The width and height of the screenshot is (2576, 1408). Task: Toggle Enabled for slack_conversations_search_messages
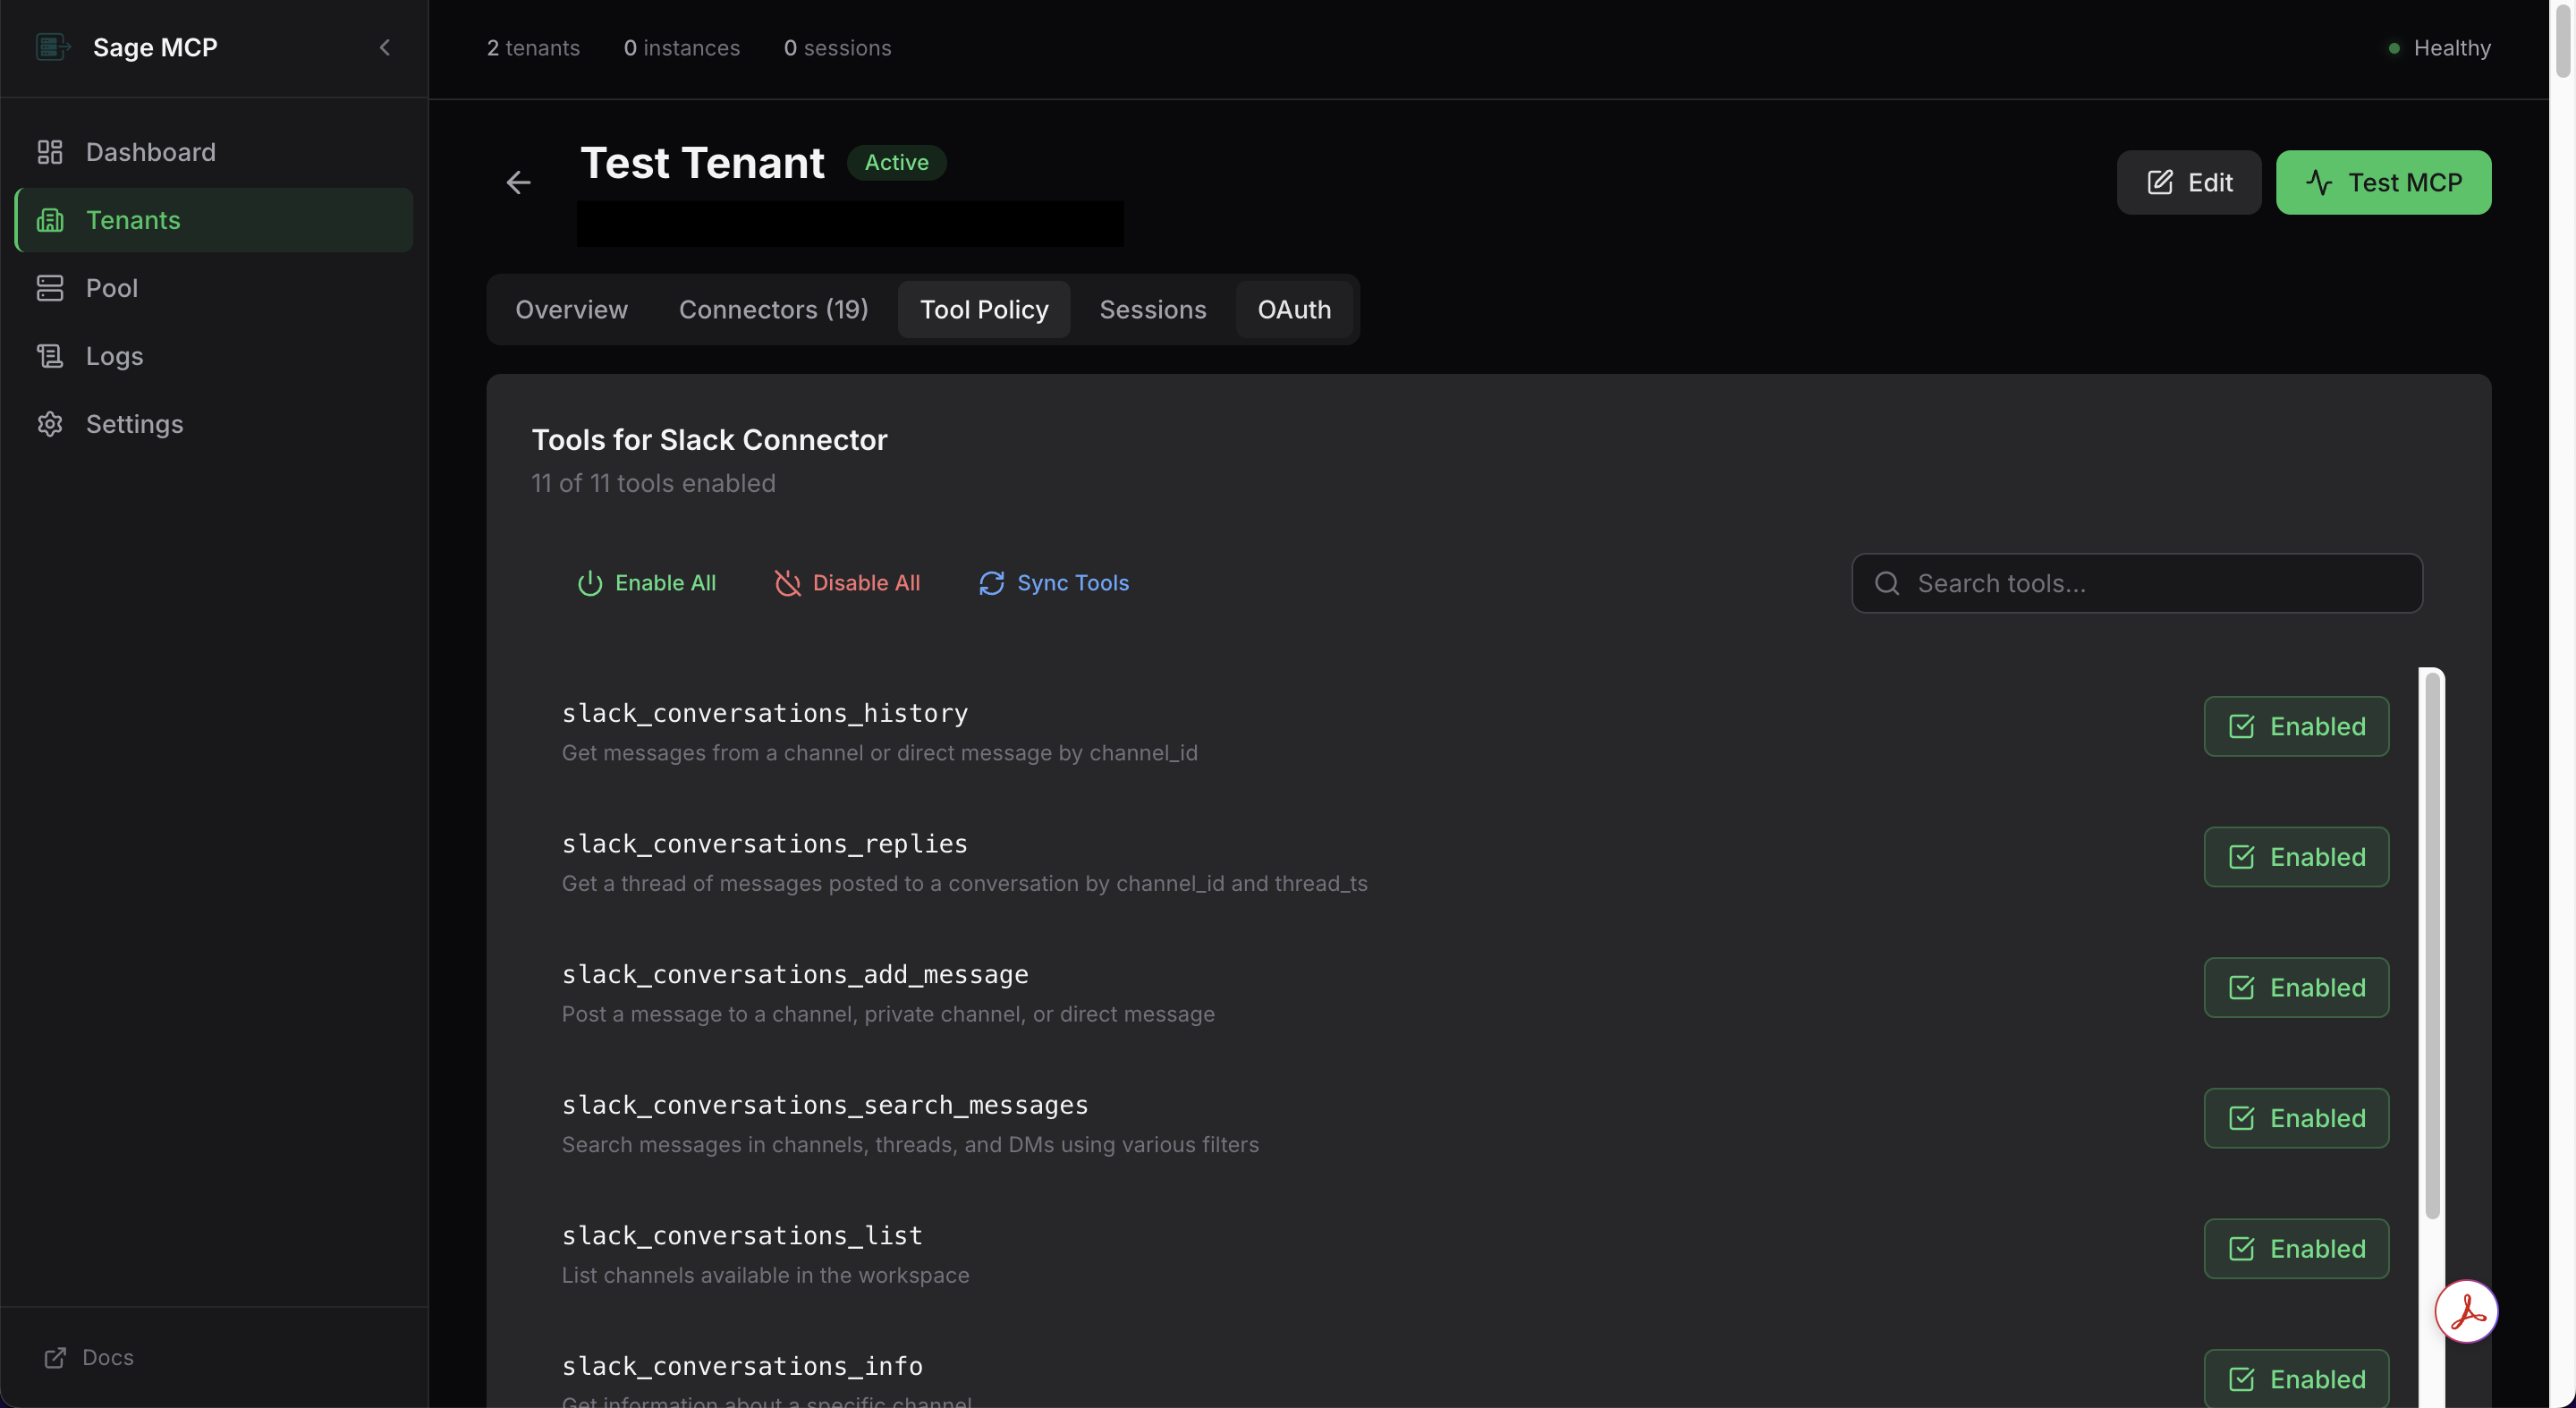[x=2296, y=1118]
